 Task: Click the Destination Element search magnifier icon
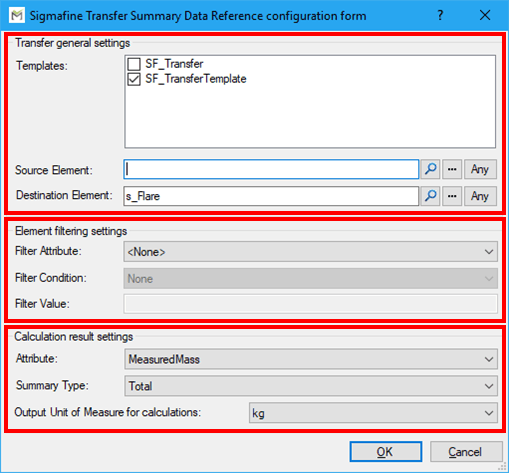430,196
